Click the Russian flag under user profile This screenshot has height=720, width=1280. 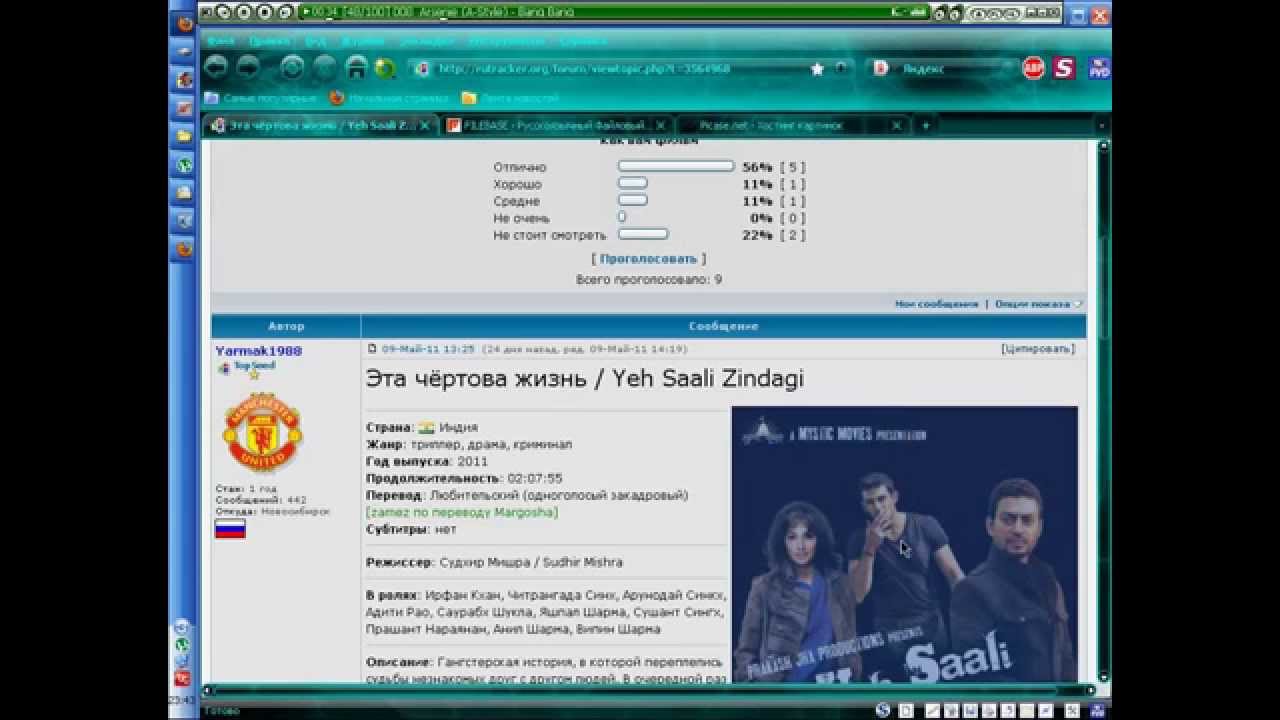230,529
